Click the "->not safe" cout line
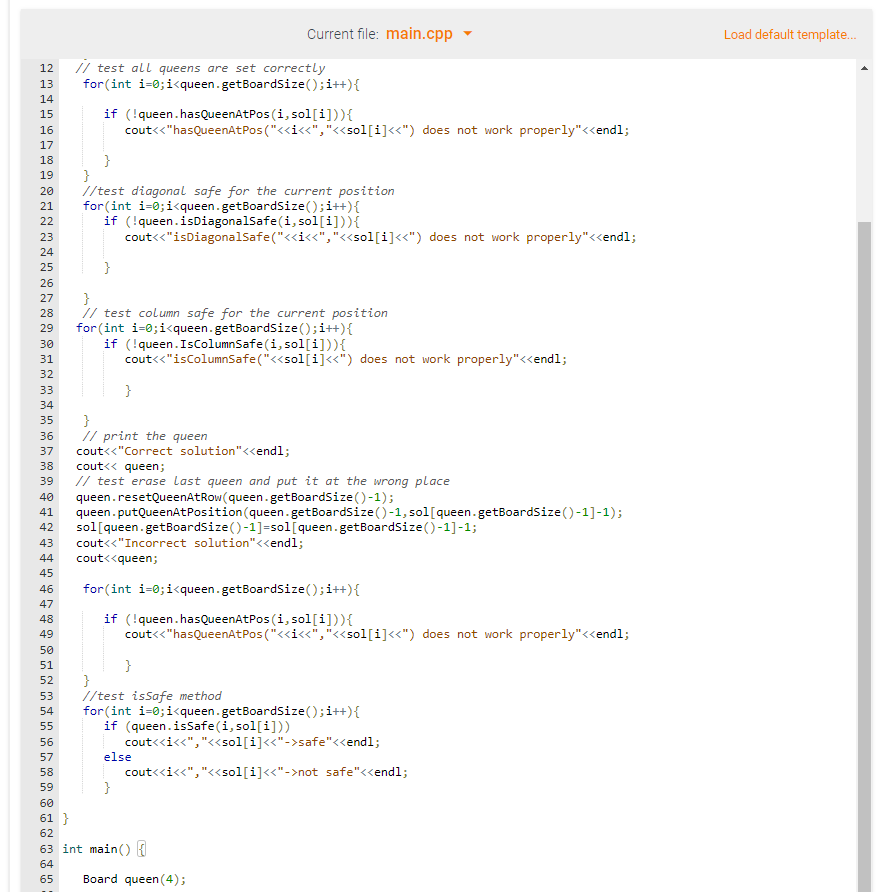 pyautogui.click(x=266, y=772)
